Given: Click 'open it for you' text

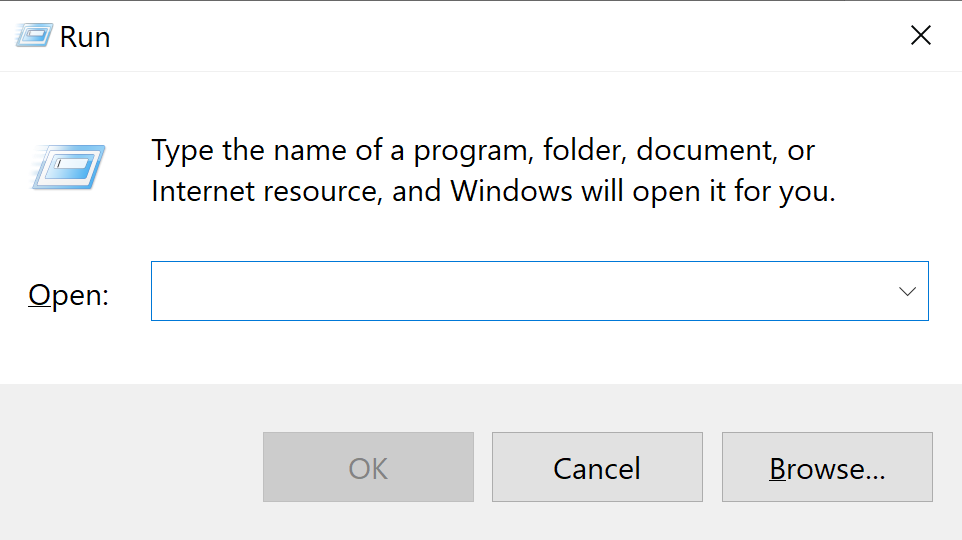Looking at the screenshot, I should click(x=734, y=191).
